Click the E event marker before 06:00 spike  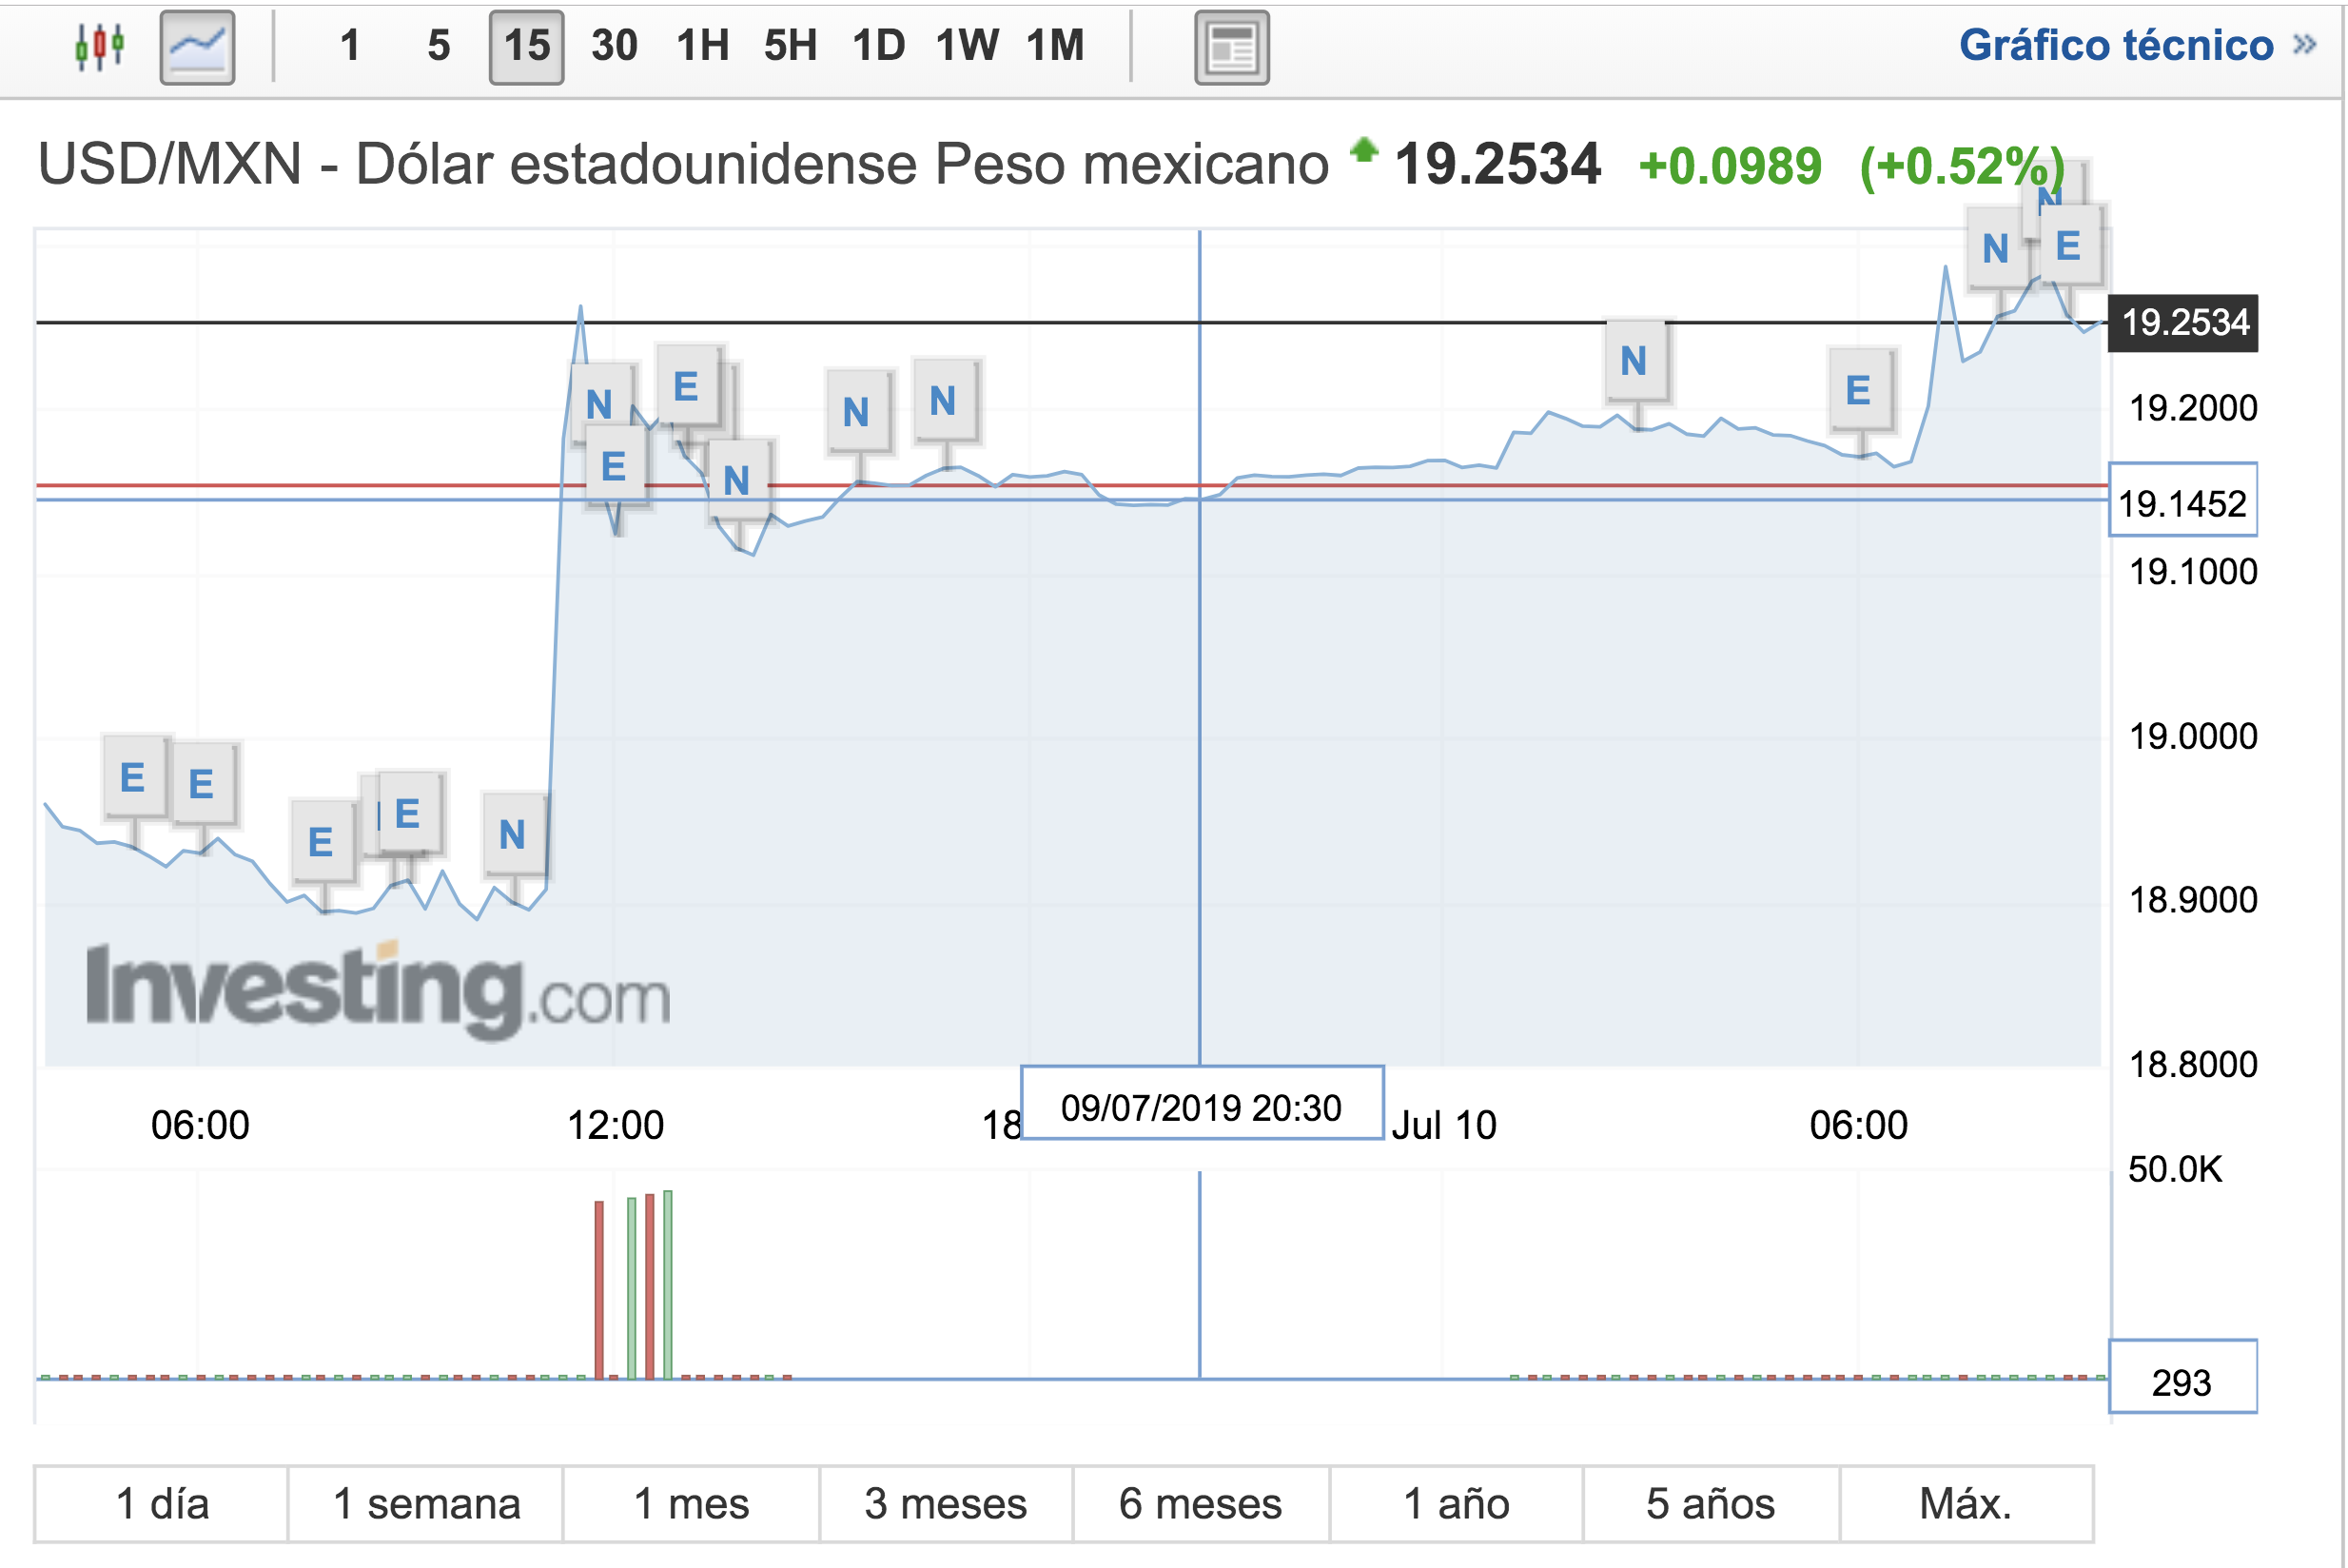tap(1858, 390)
